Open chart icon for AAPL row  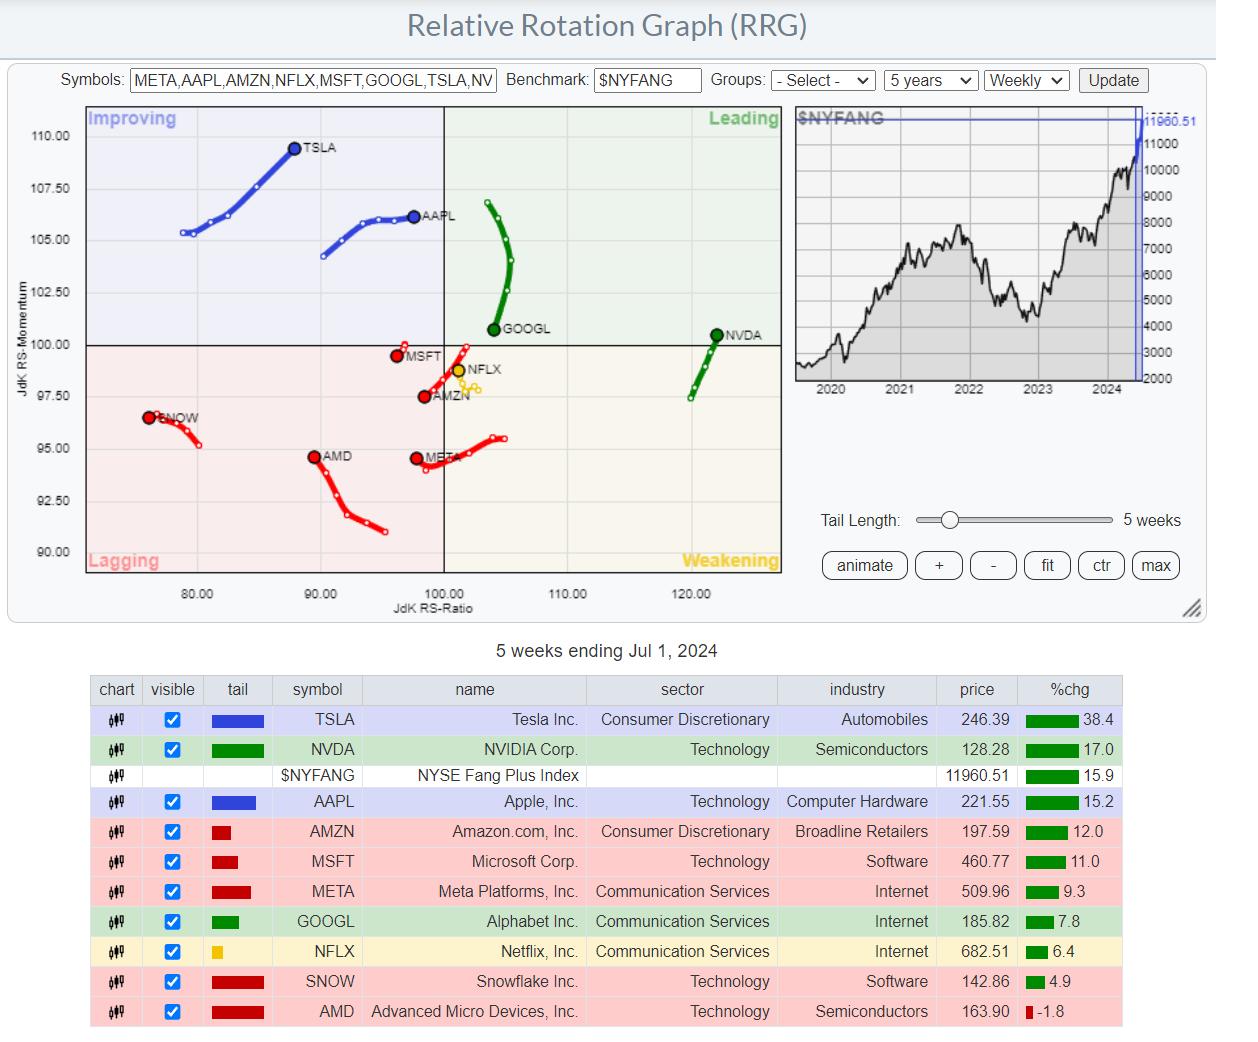(x=116, y=802)
